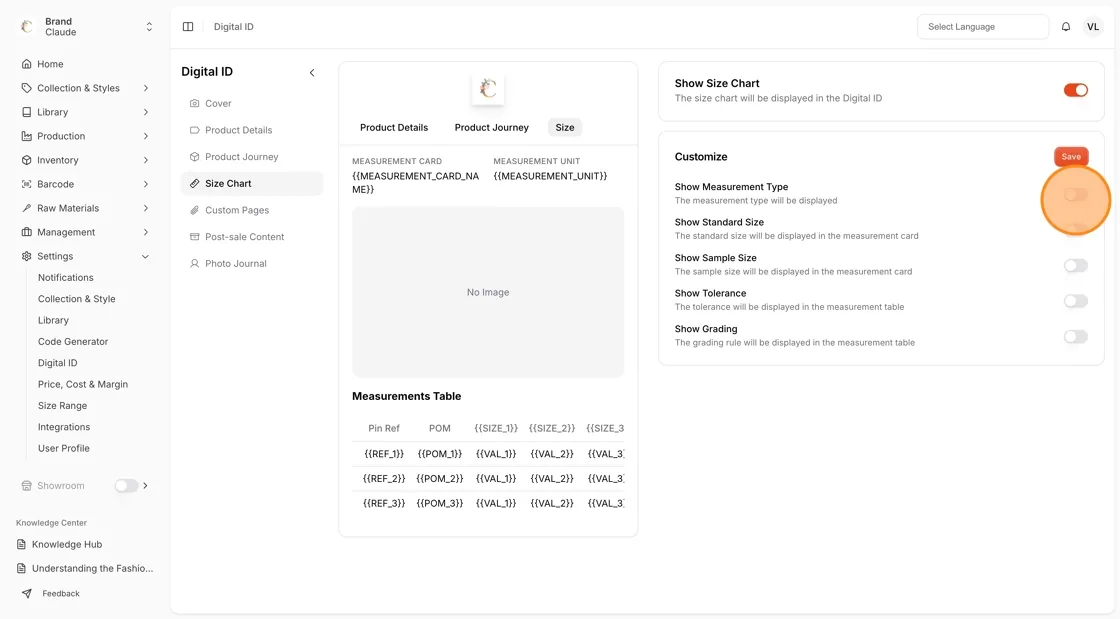Open Digital ID under Settings submenu

(57, 363)
